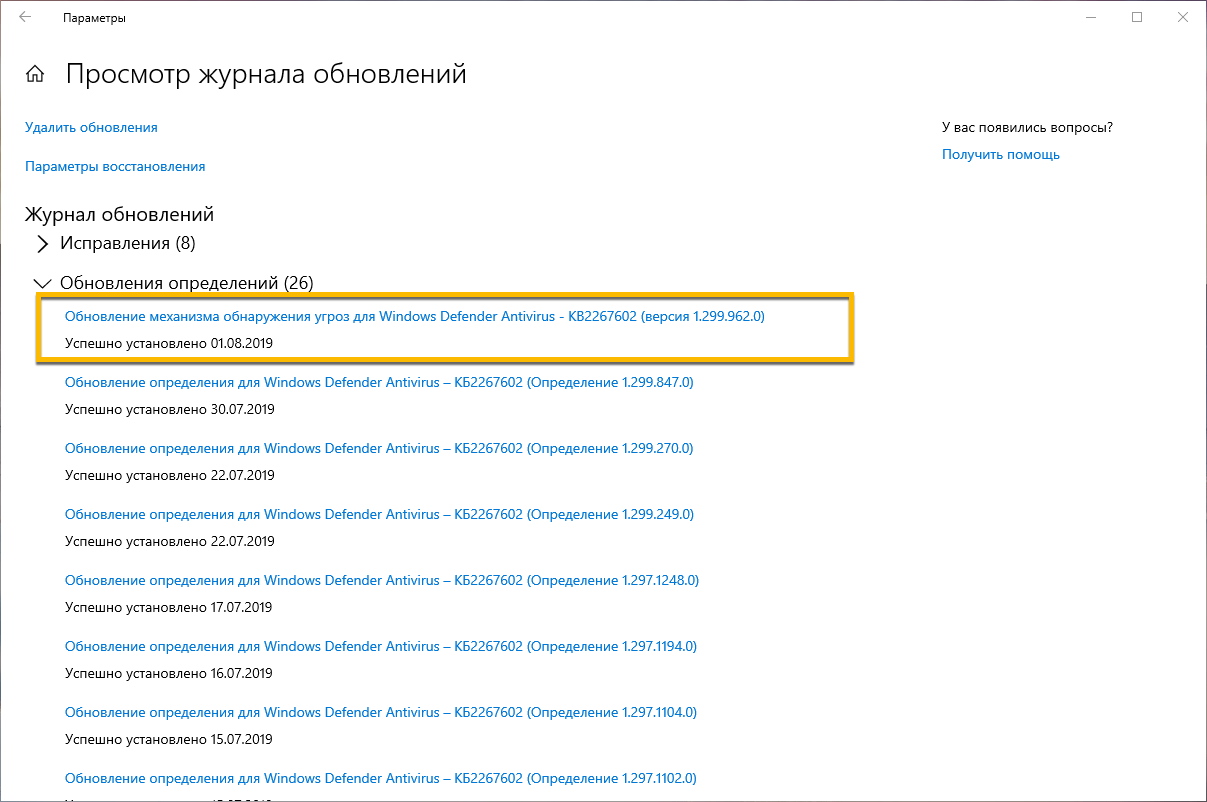Minimize the Параметры window
This screenshot has height=802, width=1207.
[1090, 17]
